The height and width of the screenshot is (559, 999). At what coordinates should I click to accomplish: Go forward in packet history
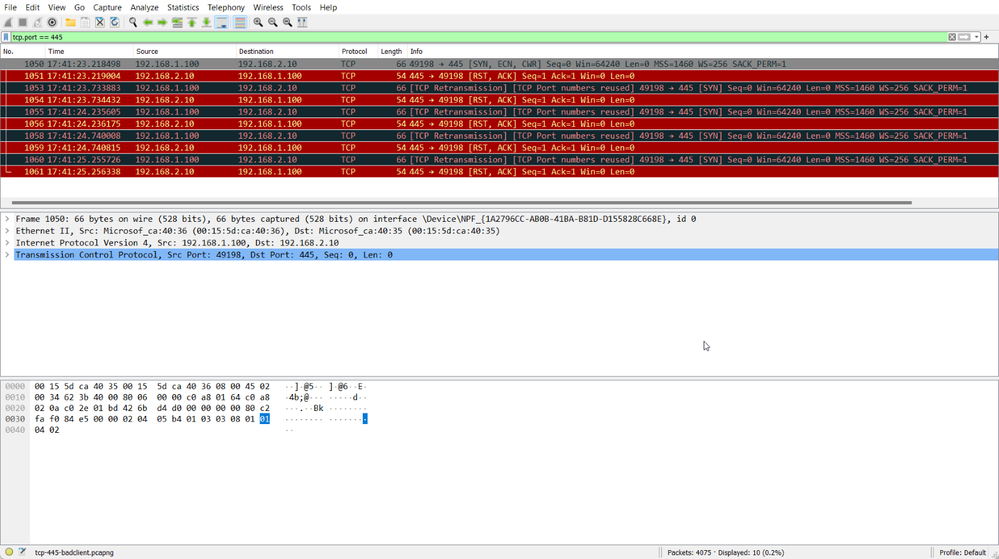tap(162, 22)
